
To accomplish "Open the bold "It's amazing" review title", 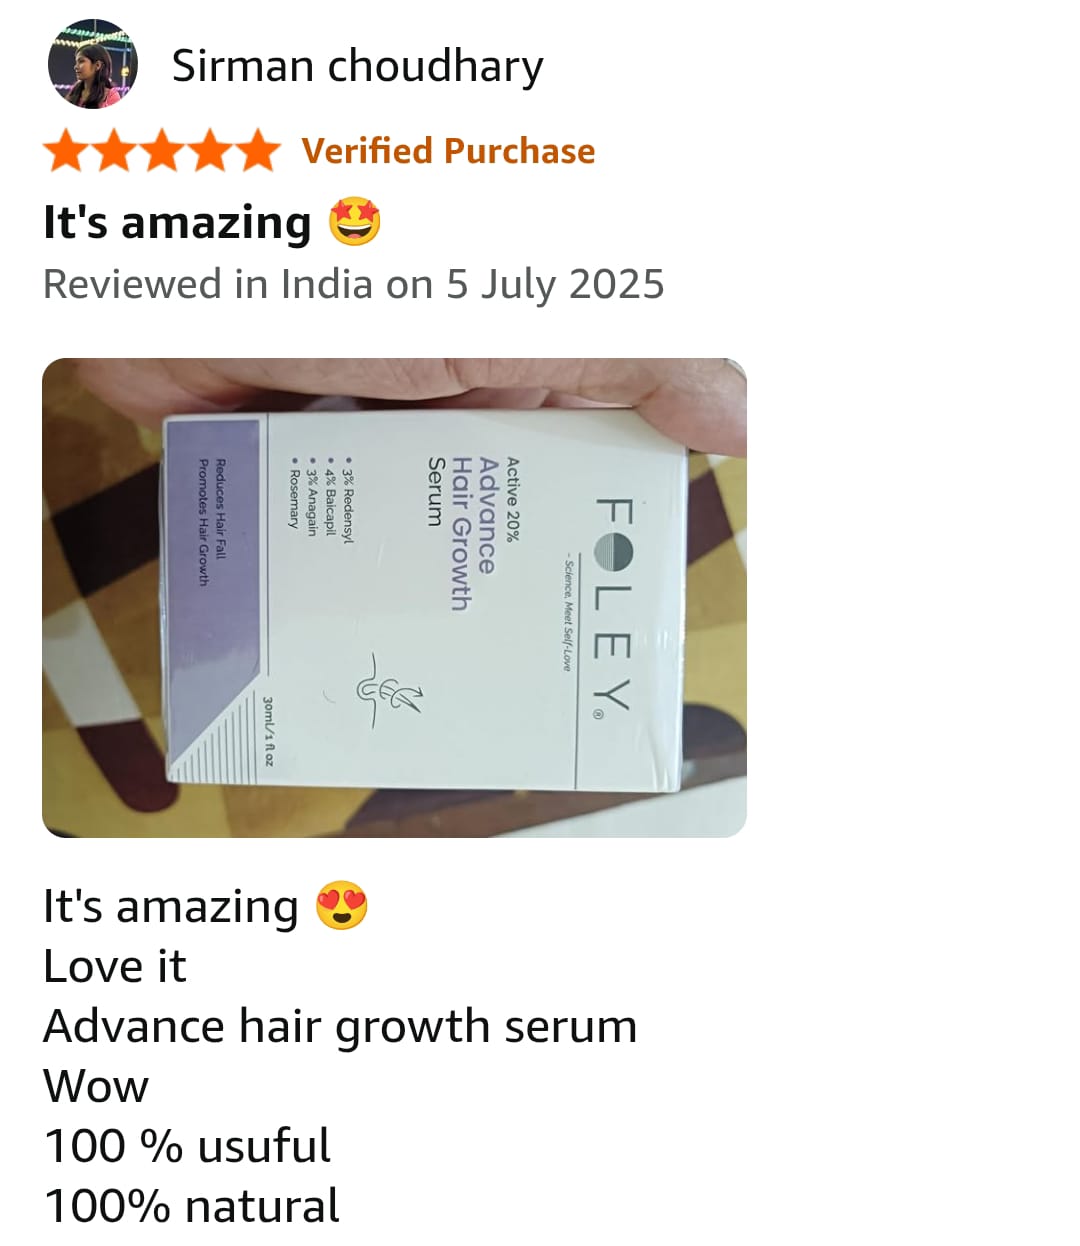I will tap(177, 222).
